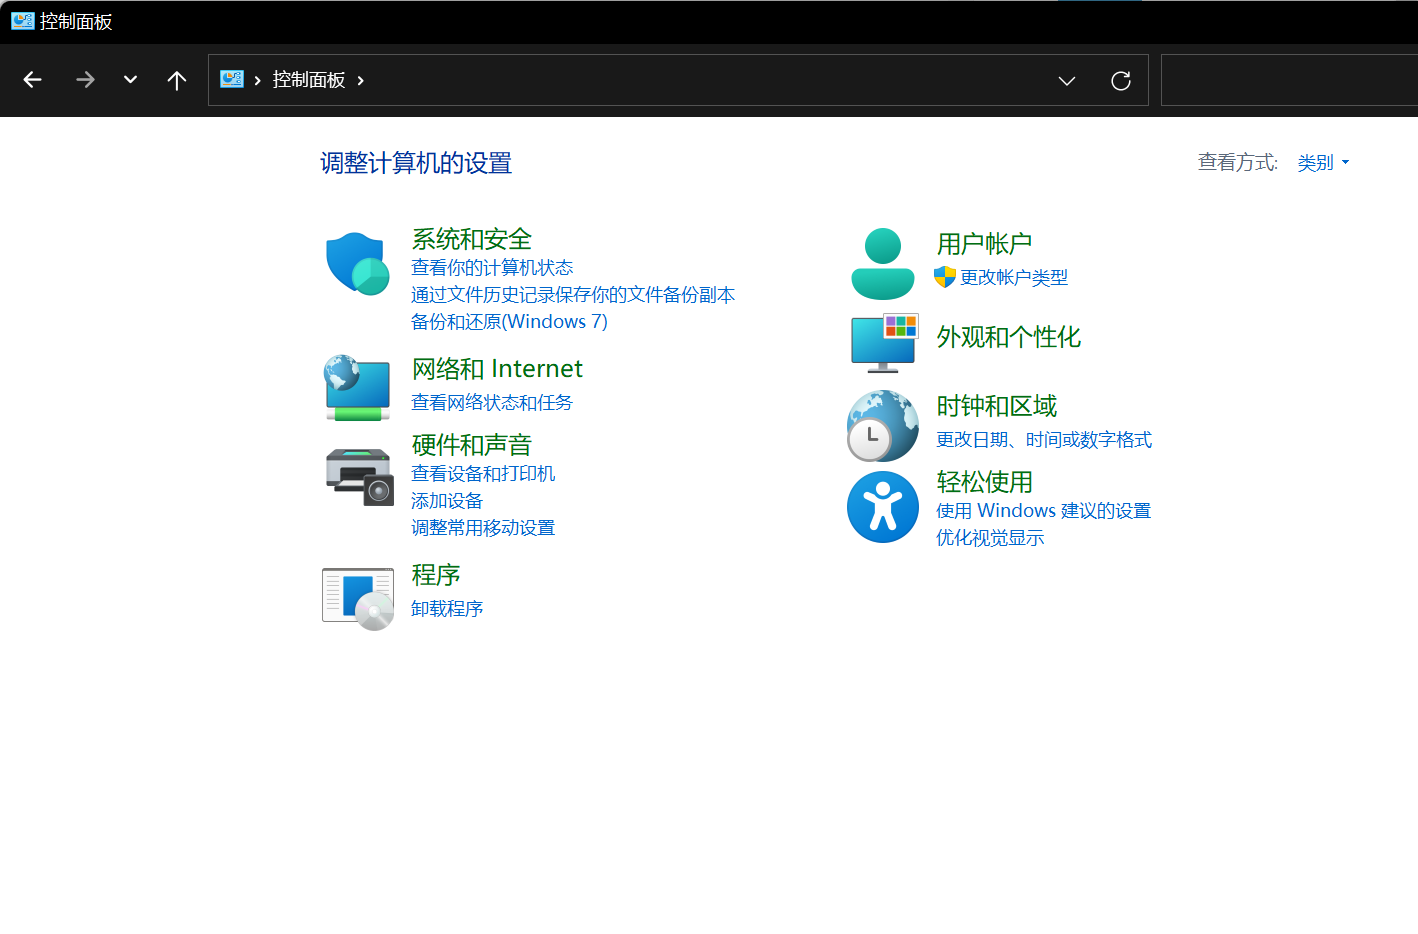Open 时钟和区域 category heading
This screenshot has width=1418, height=934.
(997, 406)
